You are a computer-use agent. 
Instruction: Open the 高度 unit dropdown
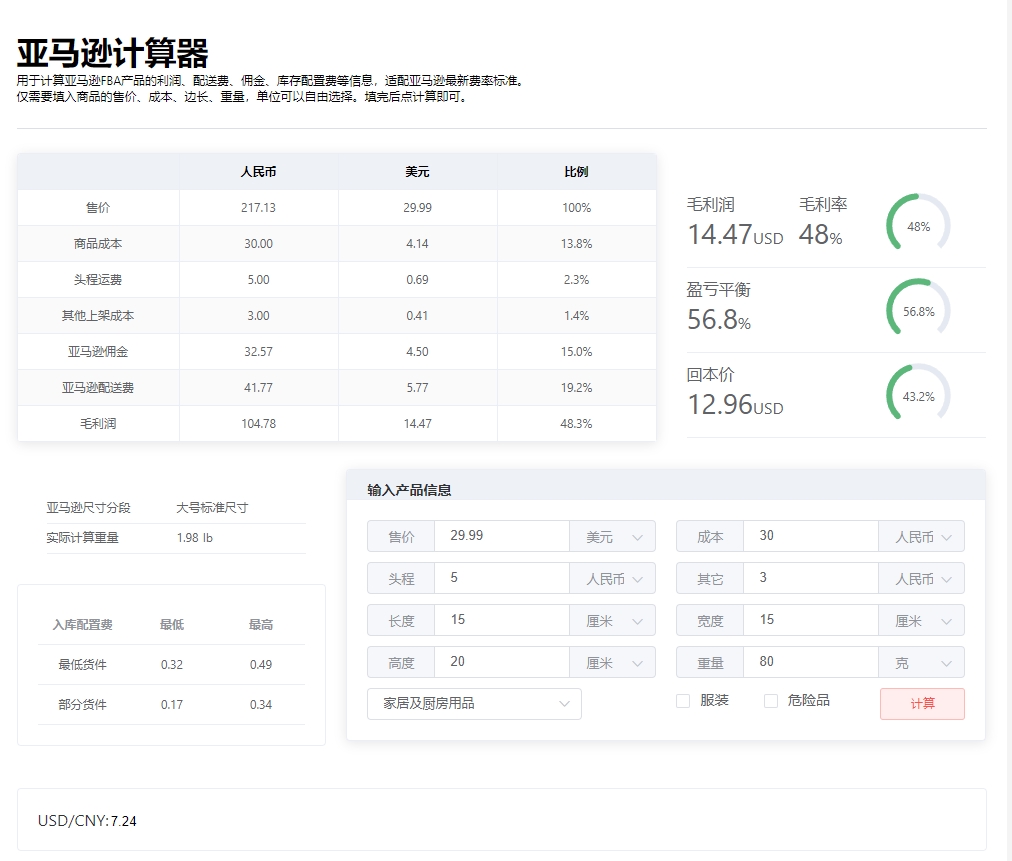point(612,662)
